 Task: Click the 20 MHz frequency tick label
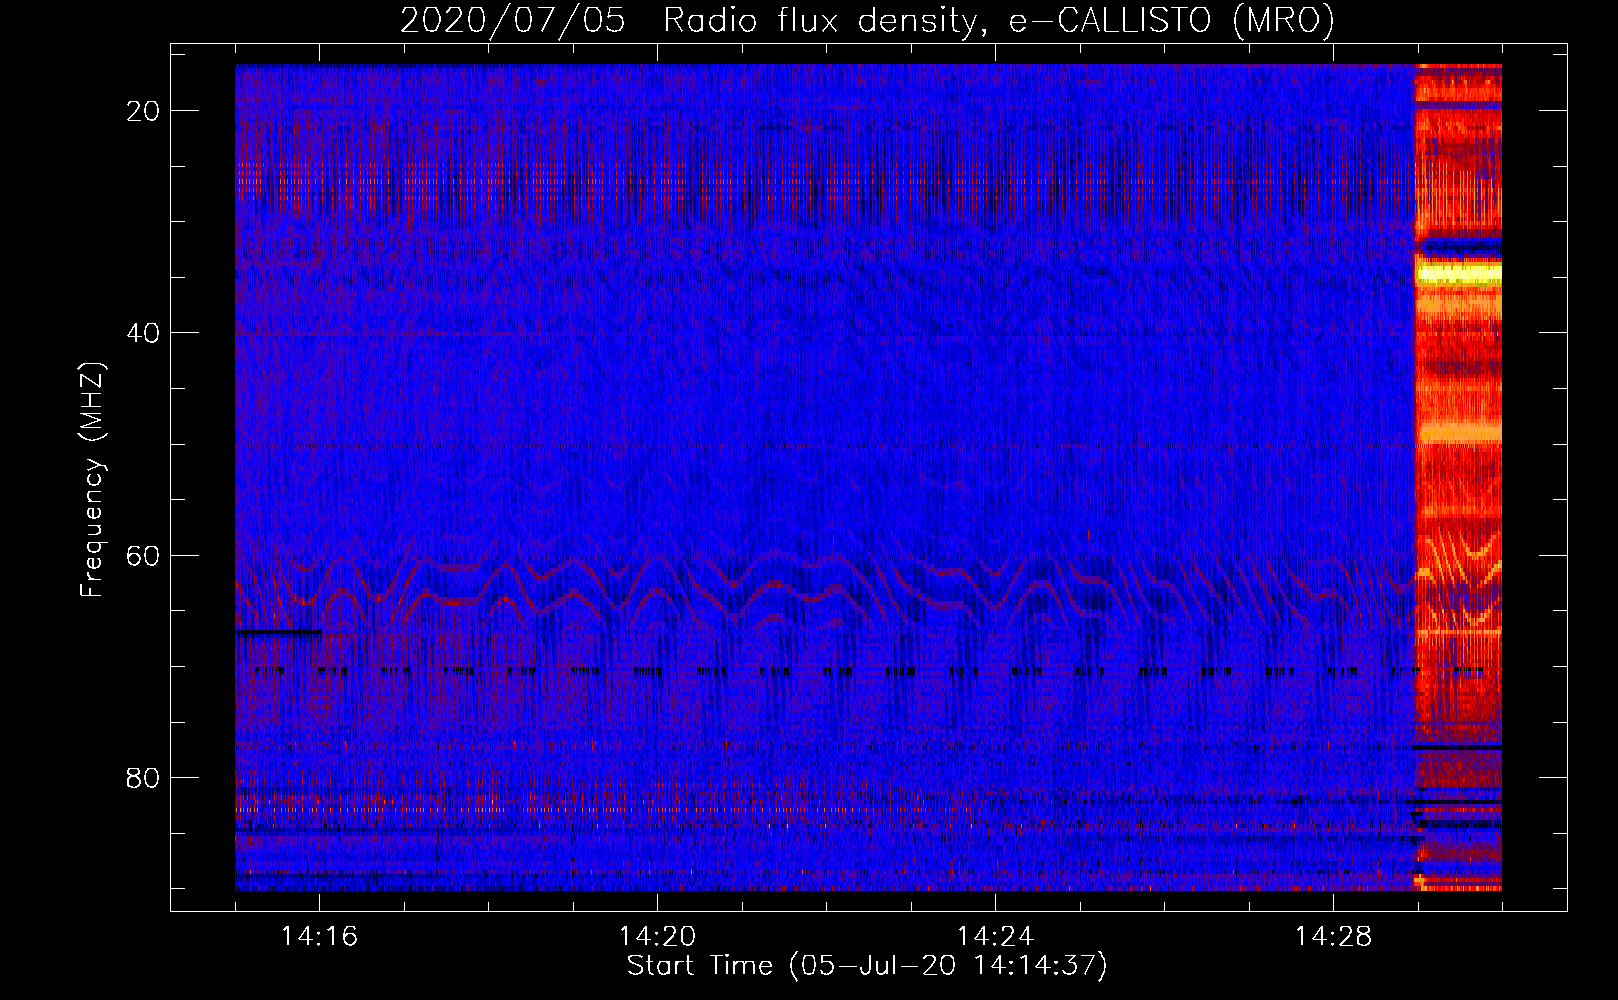144,111
